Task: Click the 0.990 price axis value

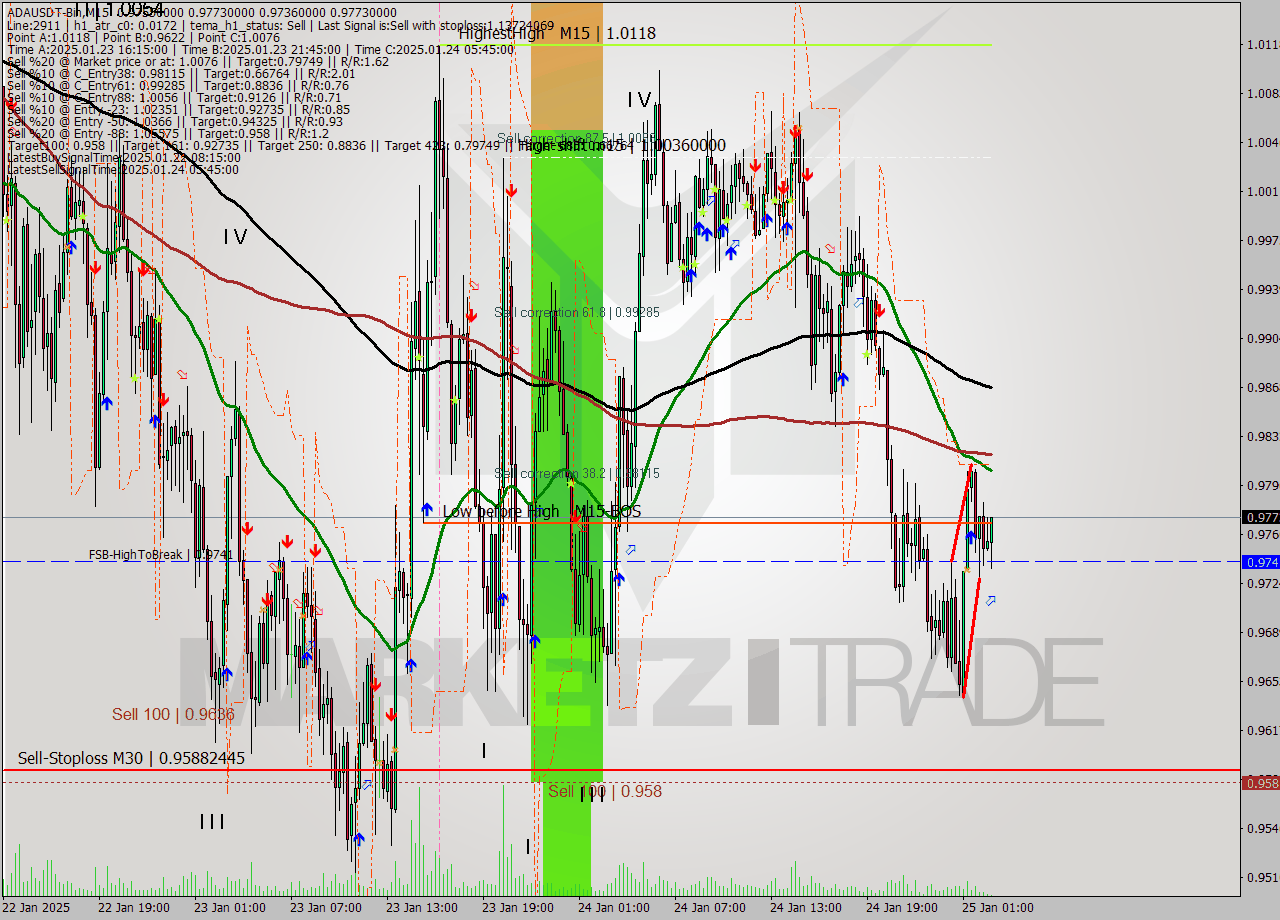Action: (1262, 338)
